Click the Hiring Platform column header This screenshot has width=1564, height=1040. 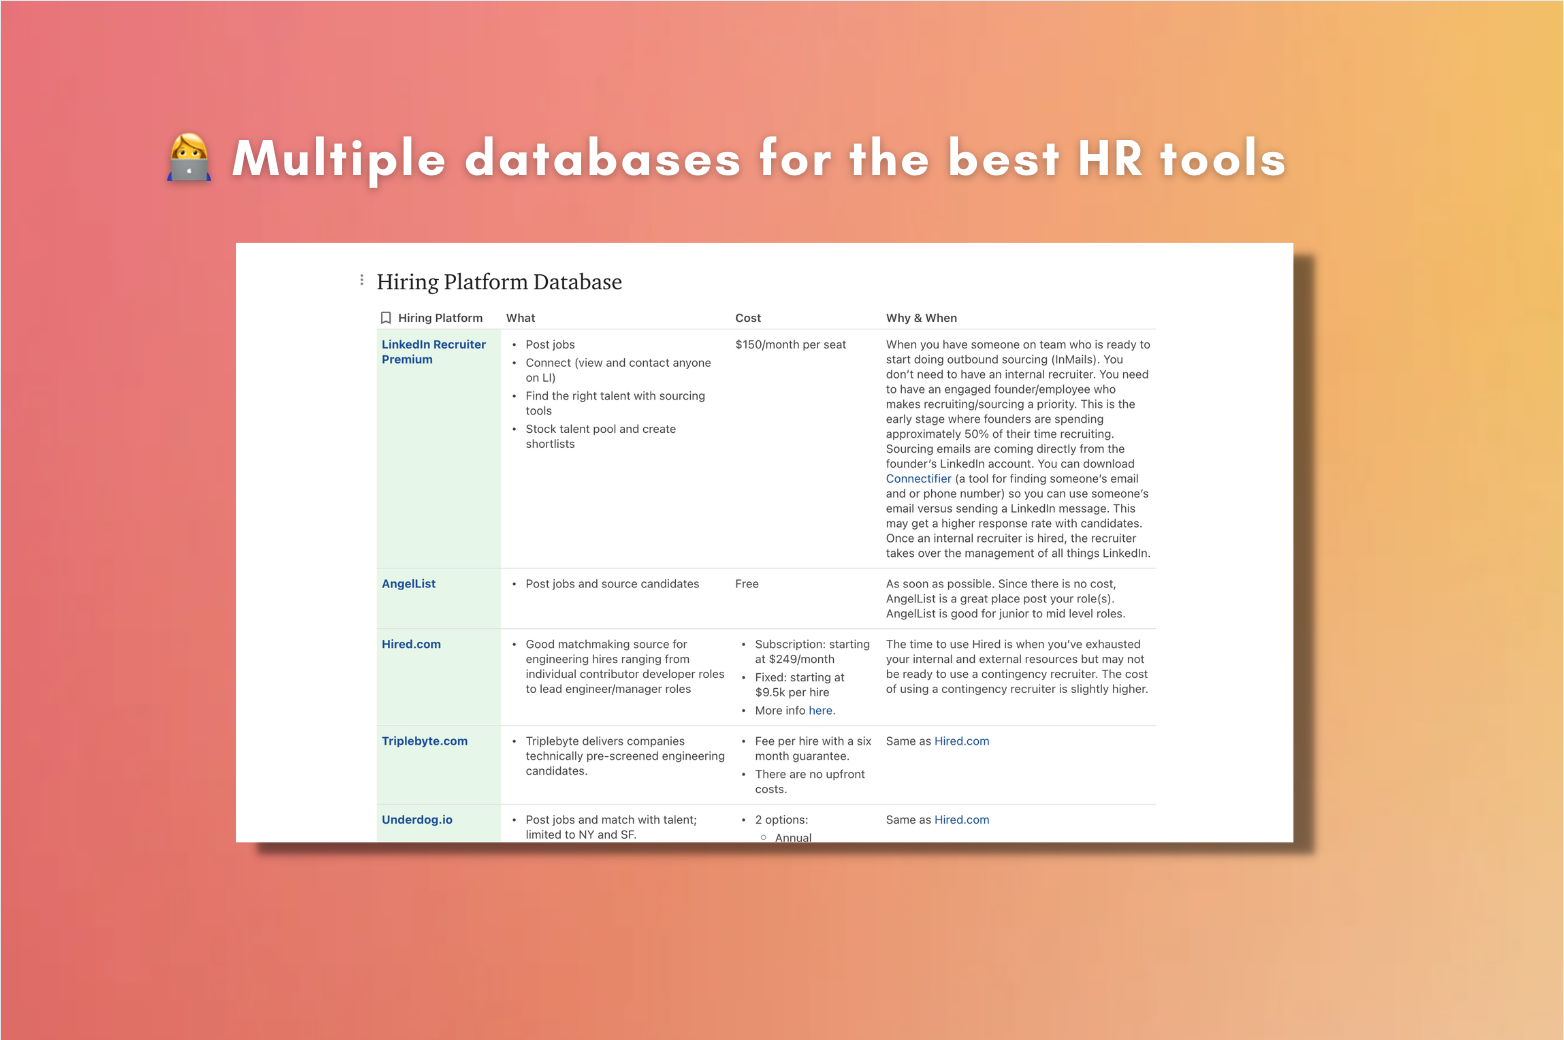coord(440,318)
